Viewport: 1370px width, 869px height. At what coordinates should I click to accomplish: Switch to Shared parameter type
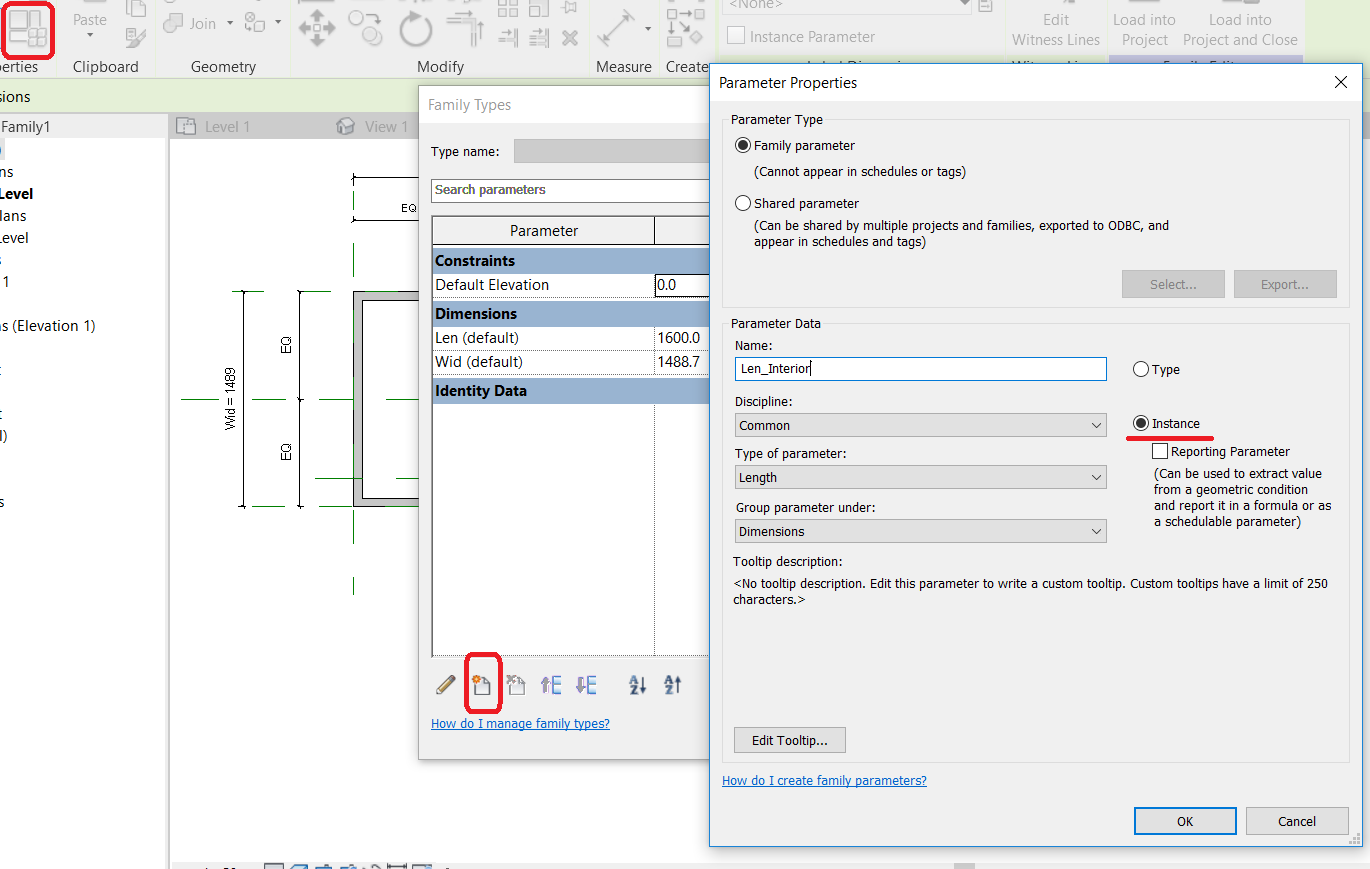[741, 203]
